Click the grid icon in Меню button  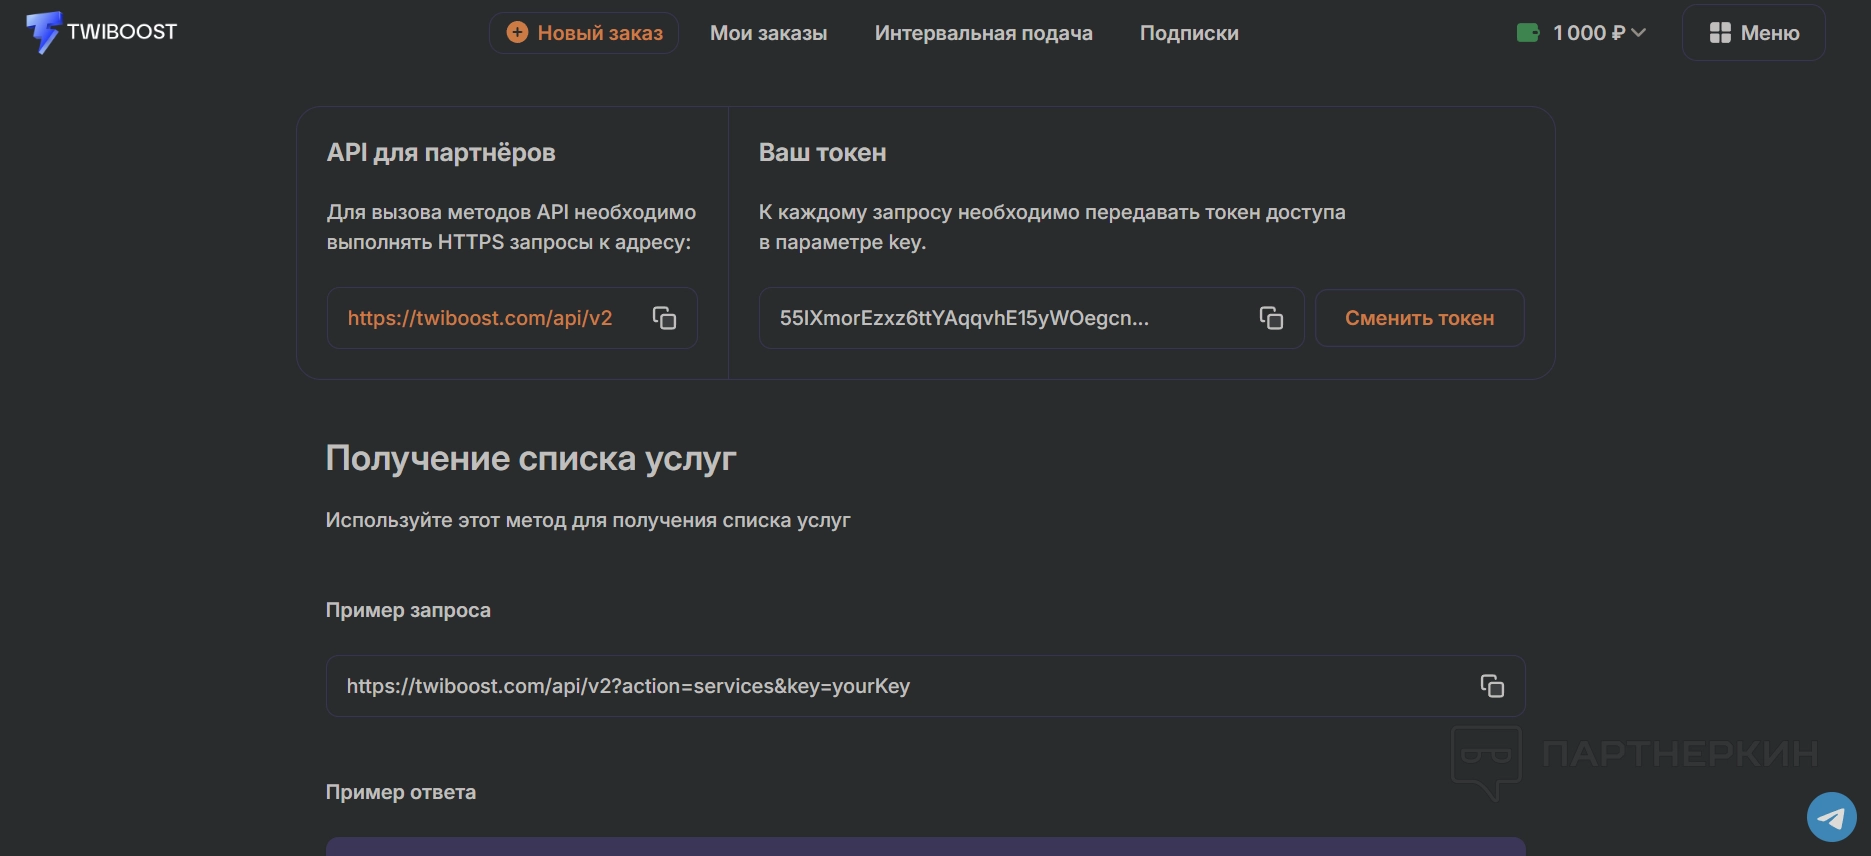coord(1720,33)
